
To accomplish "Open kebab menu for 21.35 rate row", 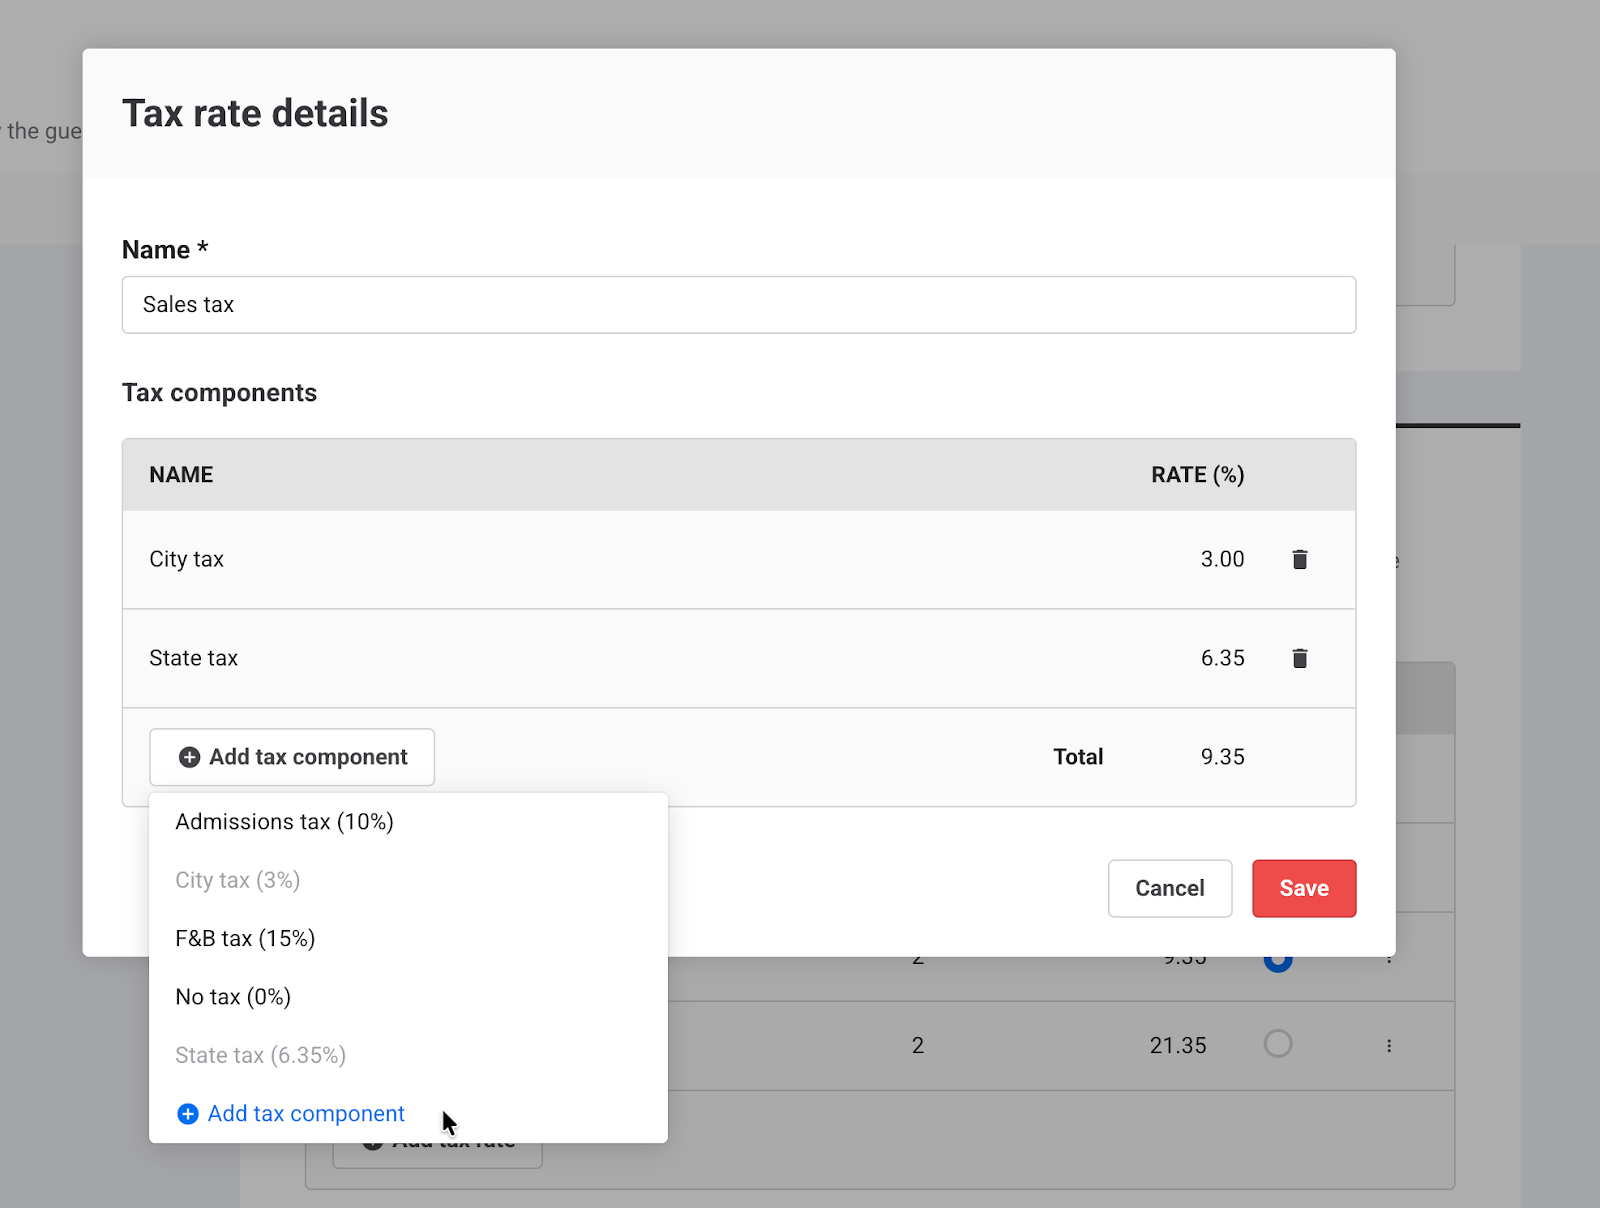I will [x=1388, y=1046].
